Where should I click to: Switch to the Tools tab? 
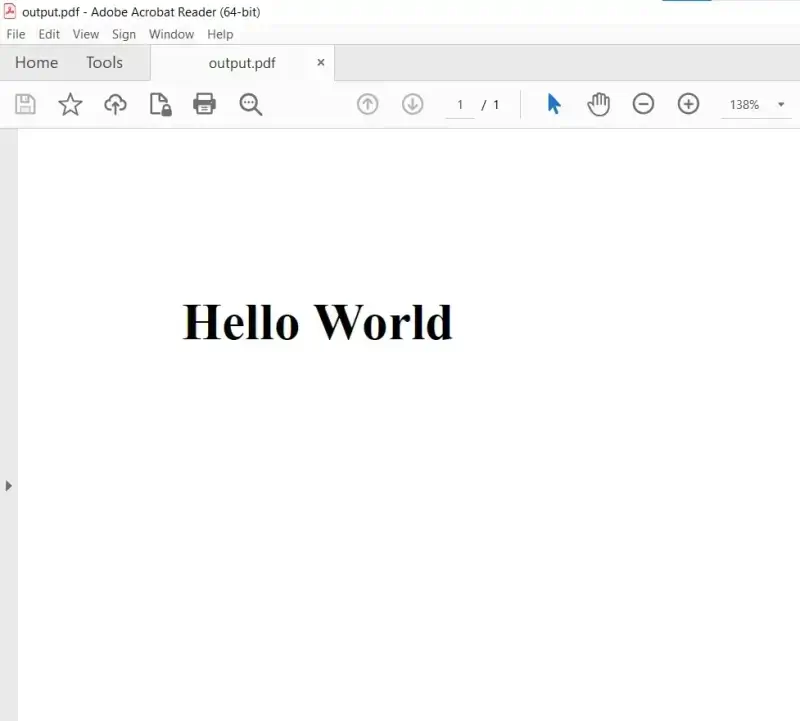(x=105, y=62)
